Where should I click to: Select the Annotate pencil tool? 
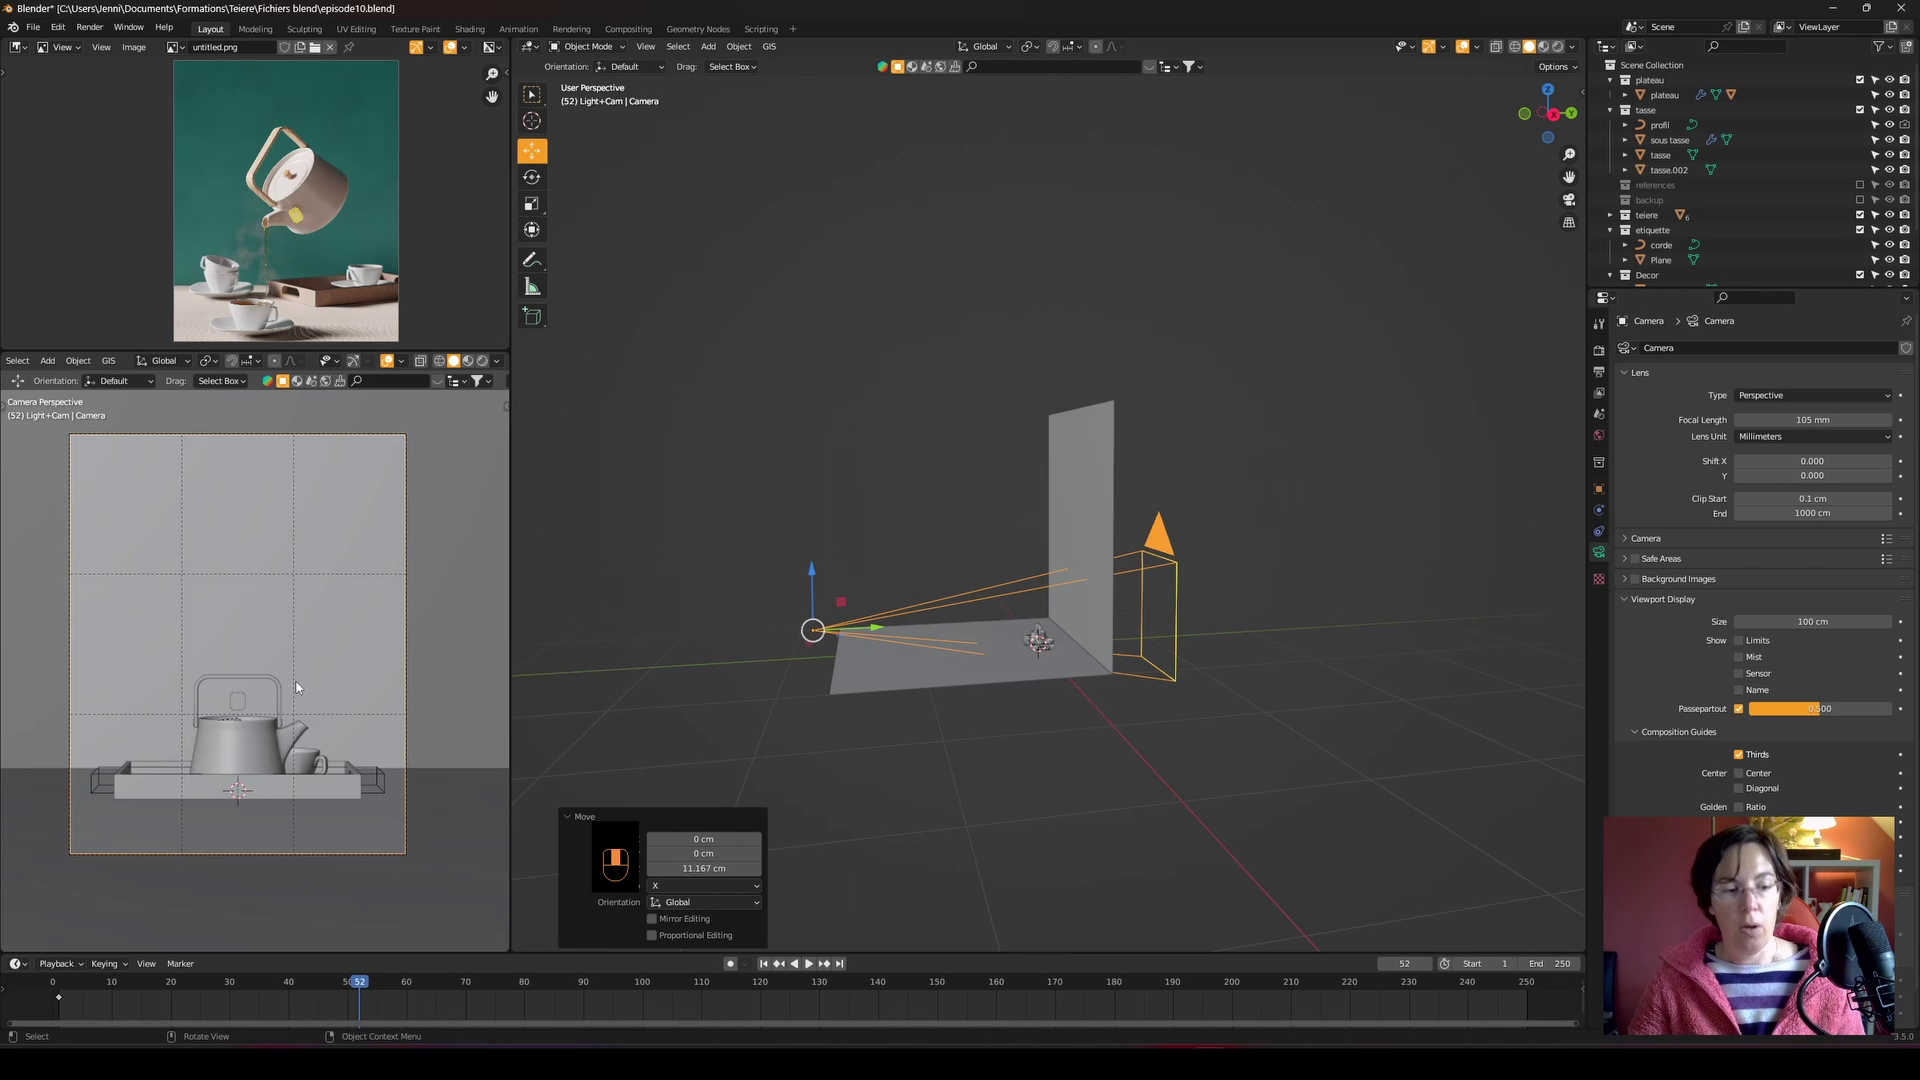[x=532, y=260]
